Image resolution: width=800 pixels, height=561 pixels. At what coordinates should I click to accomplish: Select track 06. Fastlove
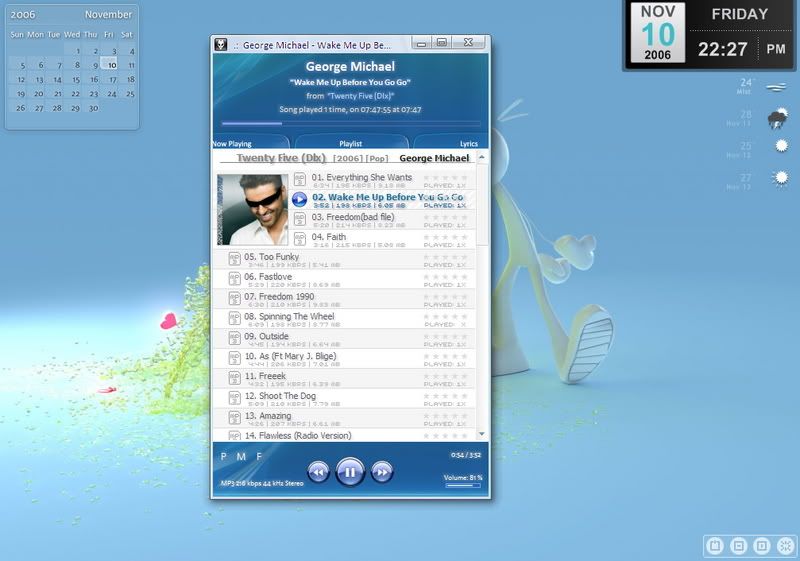(x=268, y=276)
